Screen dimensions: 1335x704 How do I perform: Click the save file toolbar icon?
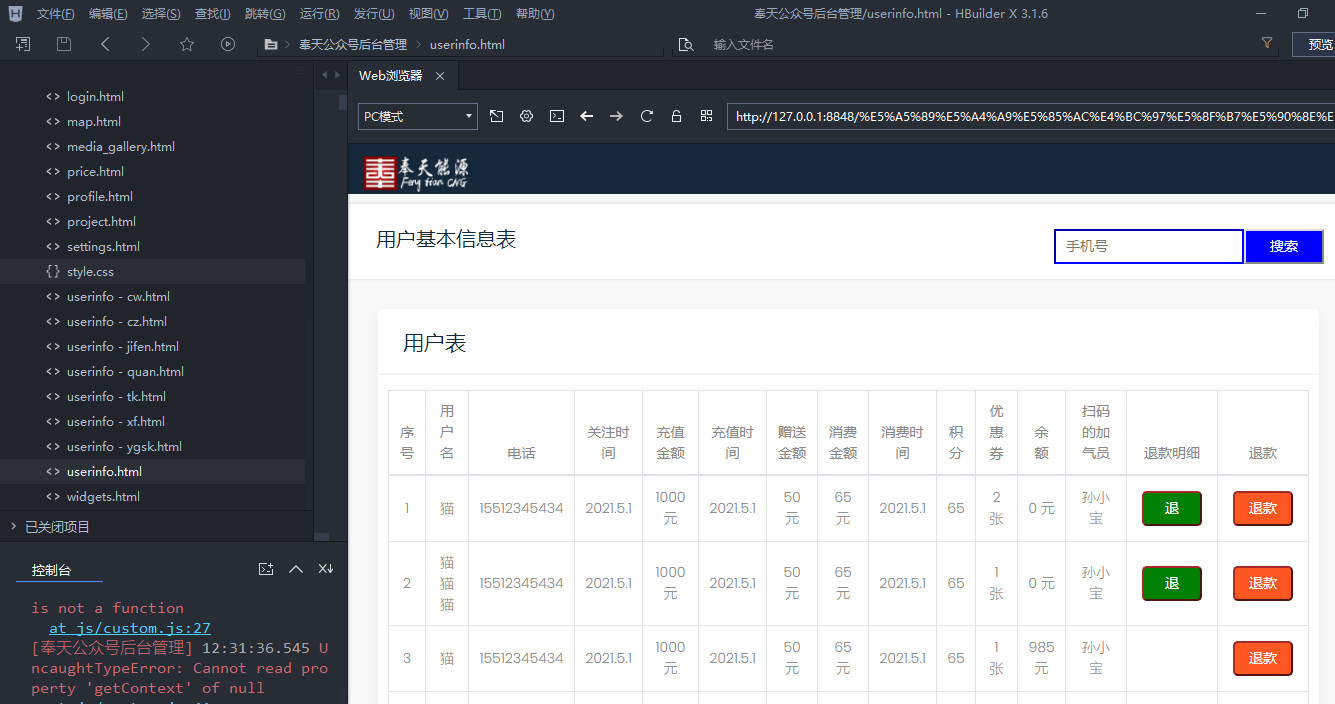point(64,44)
